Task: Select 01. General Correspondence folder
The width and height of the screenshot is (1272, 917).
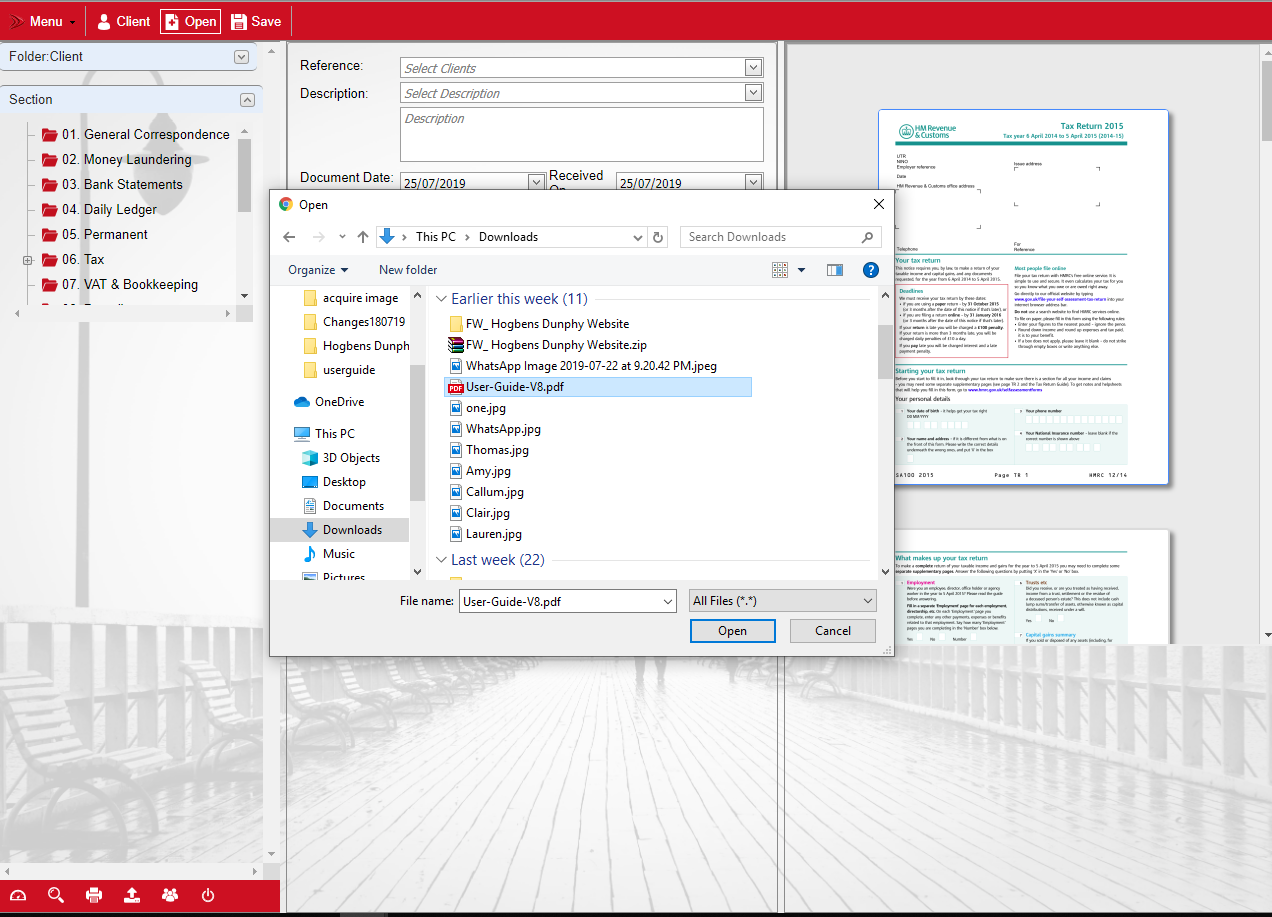Action: [136, 134]
